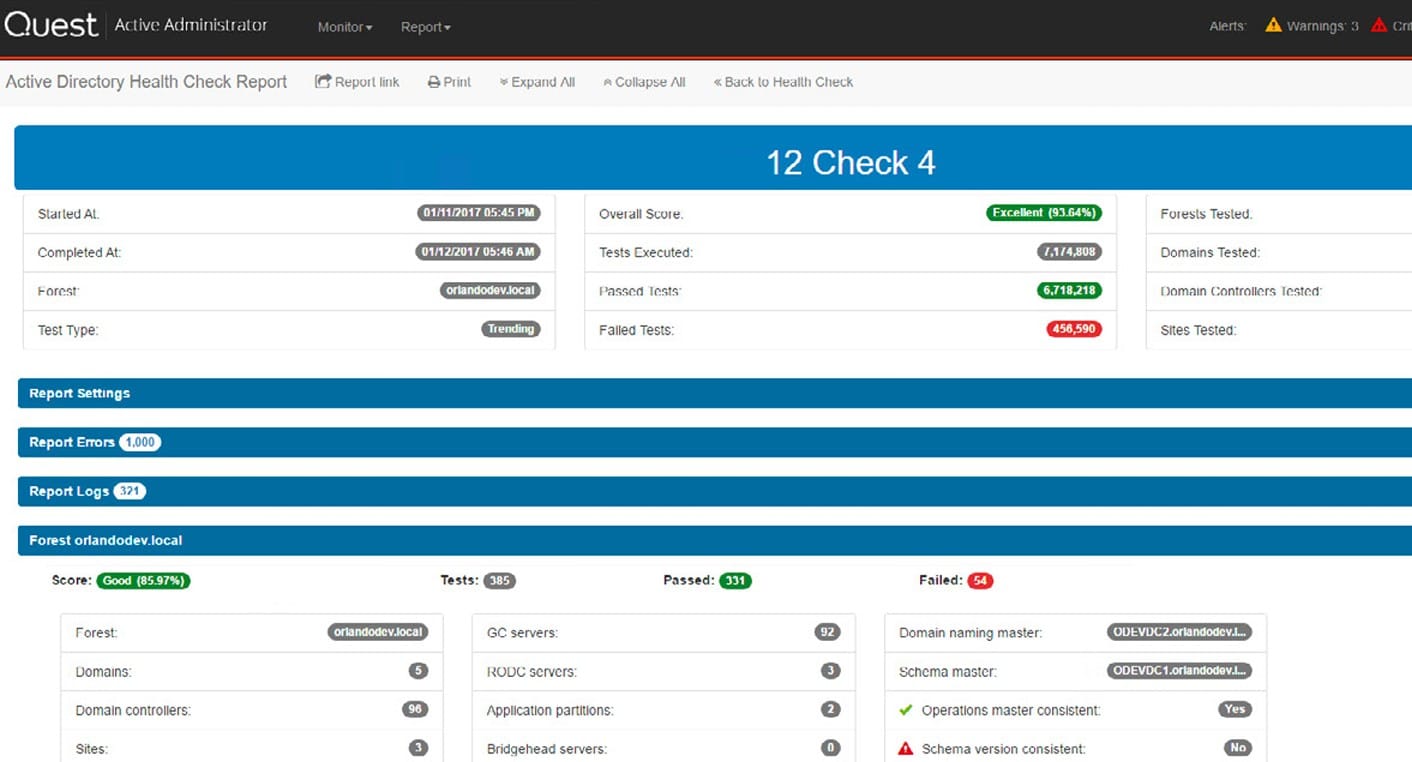
Task: Click the Report link share icon
Action: click(323, 82)
